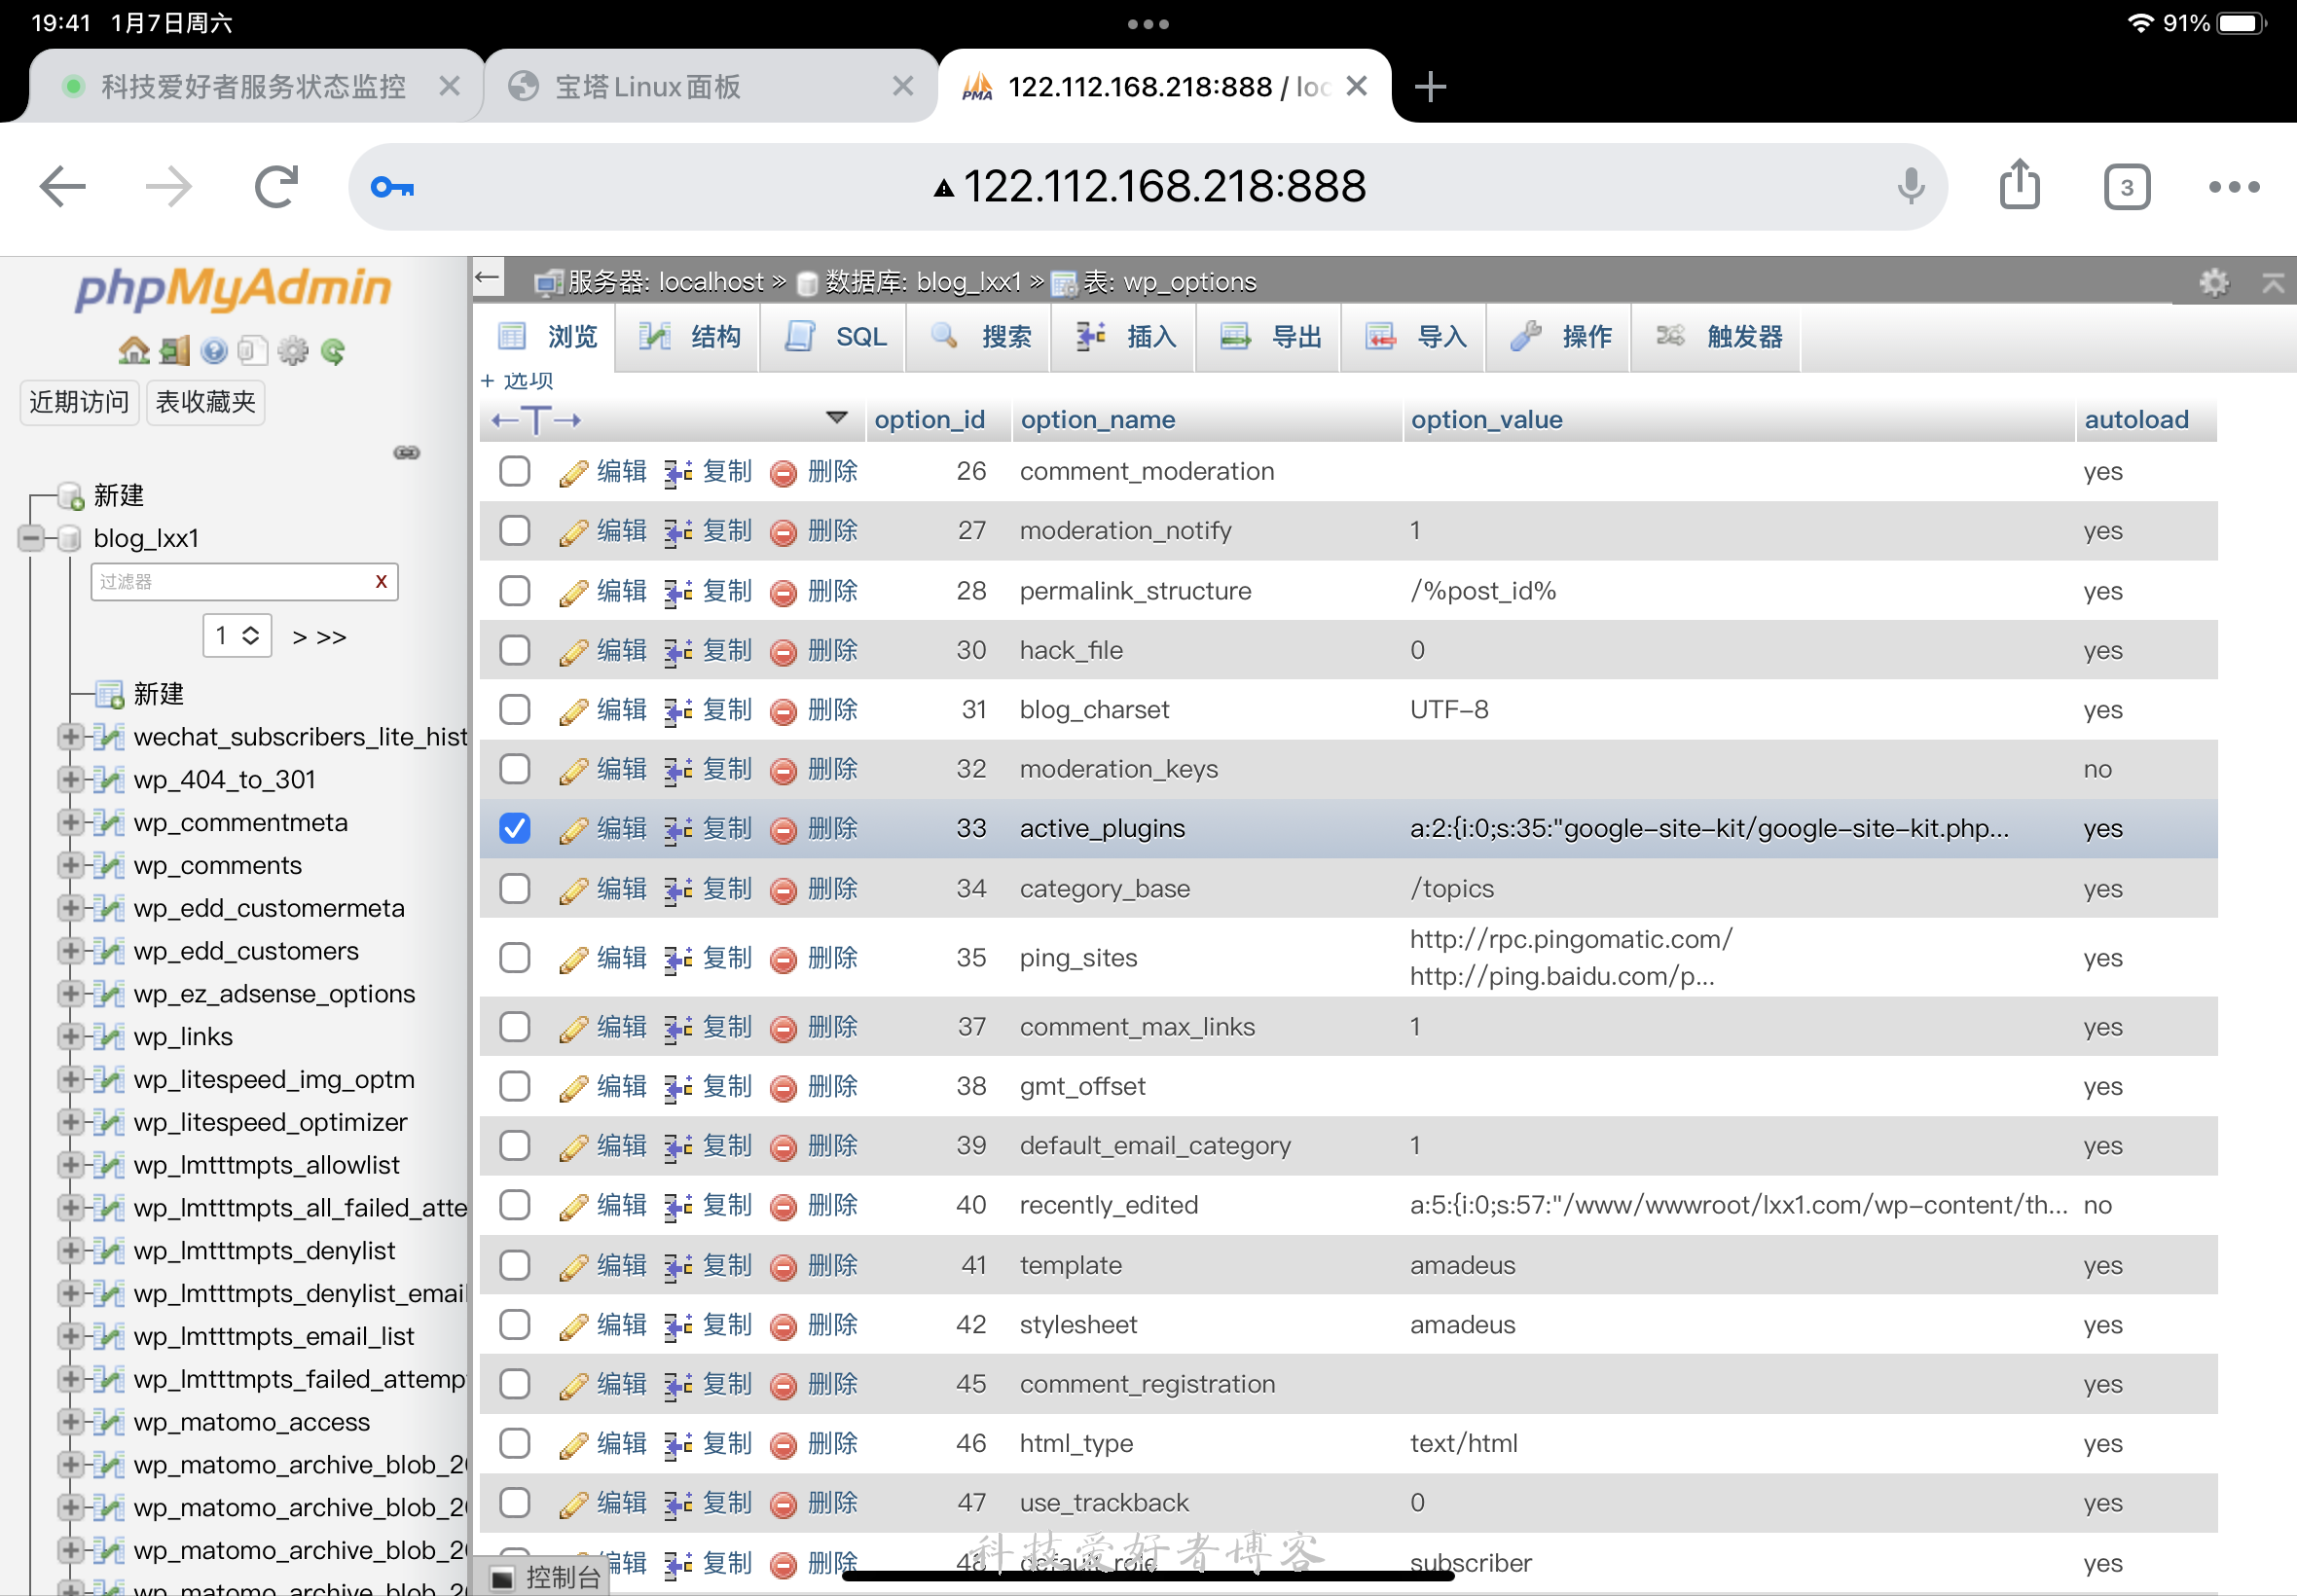This screenshot has height=1596, width=2297.
Task: Tap the password key icon in address bar
Action: 392,187
